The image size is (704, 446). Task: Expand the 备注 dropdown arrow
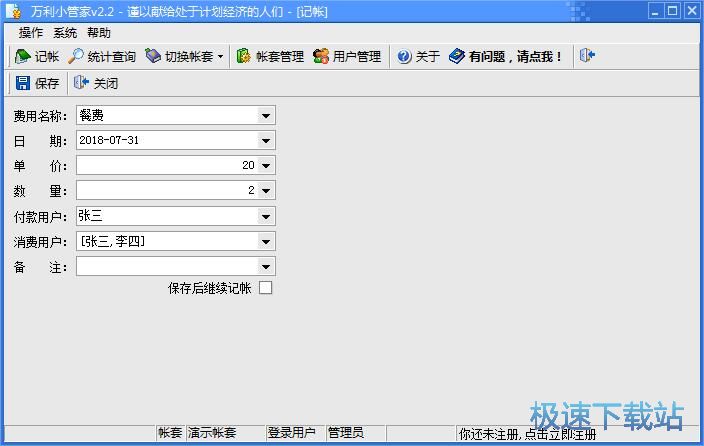[266, 267]
